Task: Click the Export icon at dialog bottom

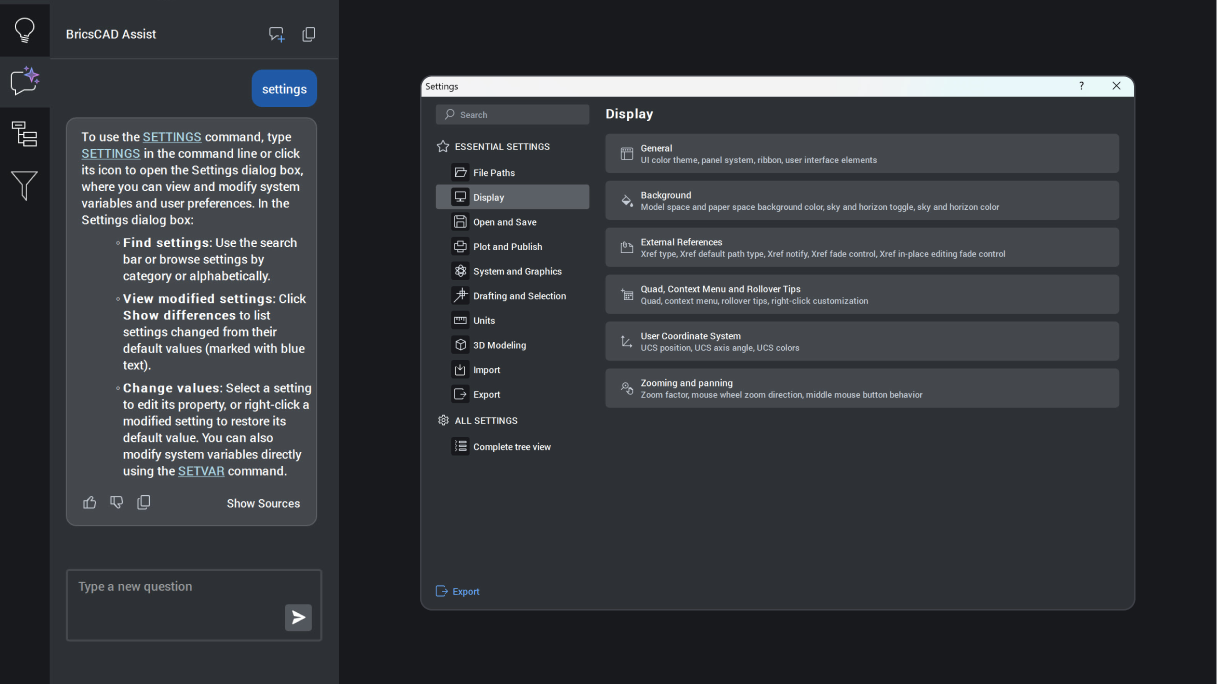Action: 442,591
